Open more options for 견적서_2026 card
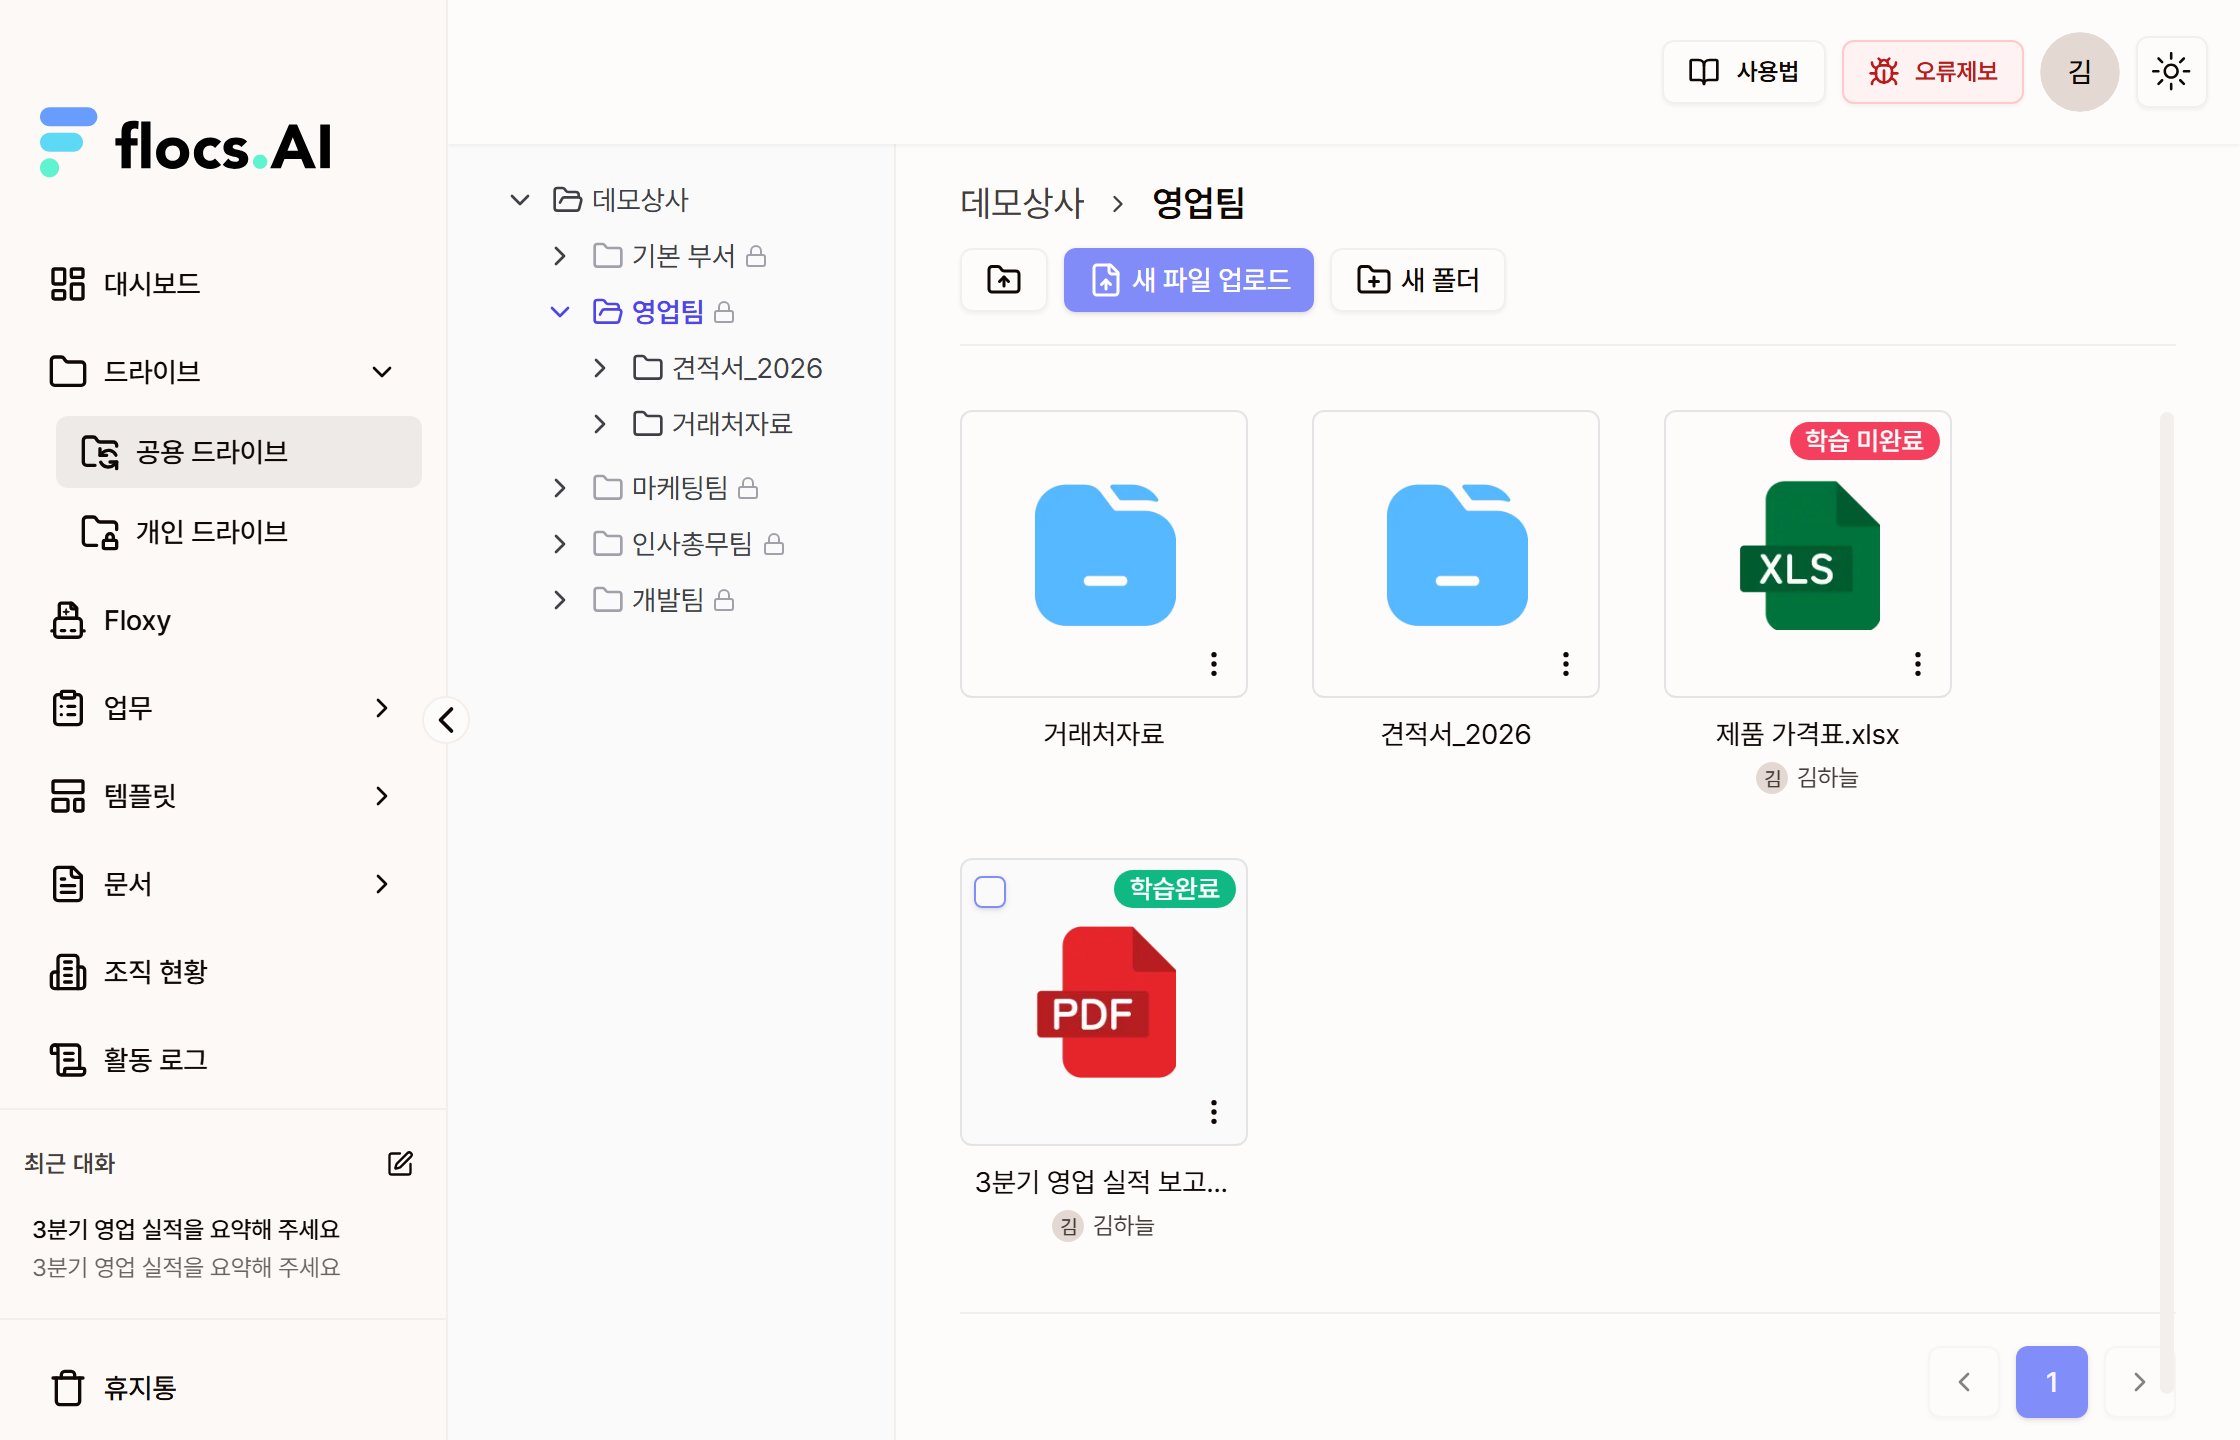 1566,664
